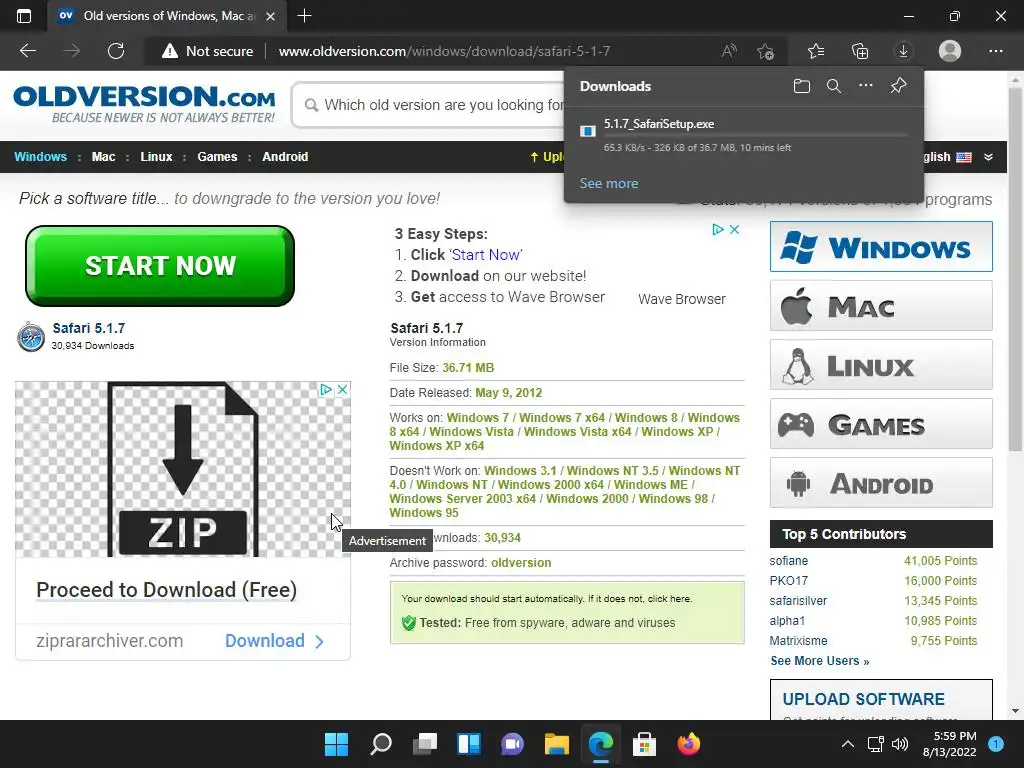Click the ZIP file ad image
Viewport: 1024px width, 768px height.
(x=183, y=470)
